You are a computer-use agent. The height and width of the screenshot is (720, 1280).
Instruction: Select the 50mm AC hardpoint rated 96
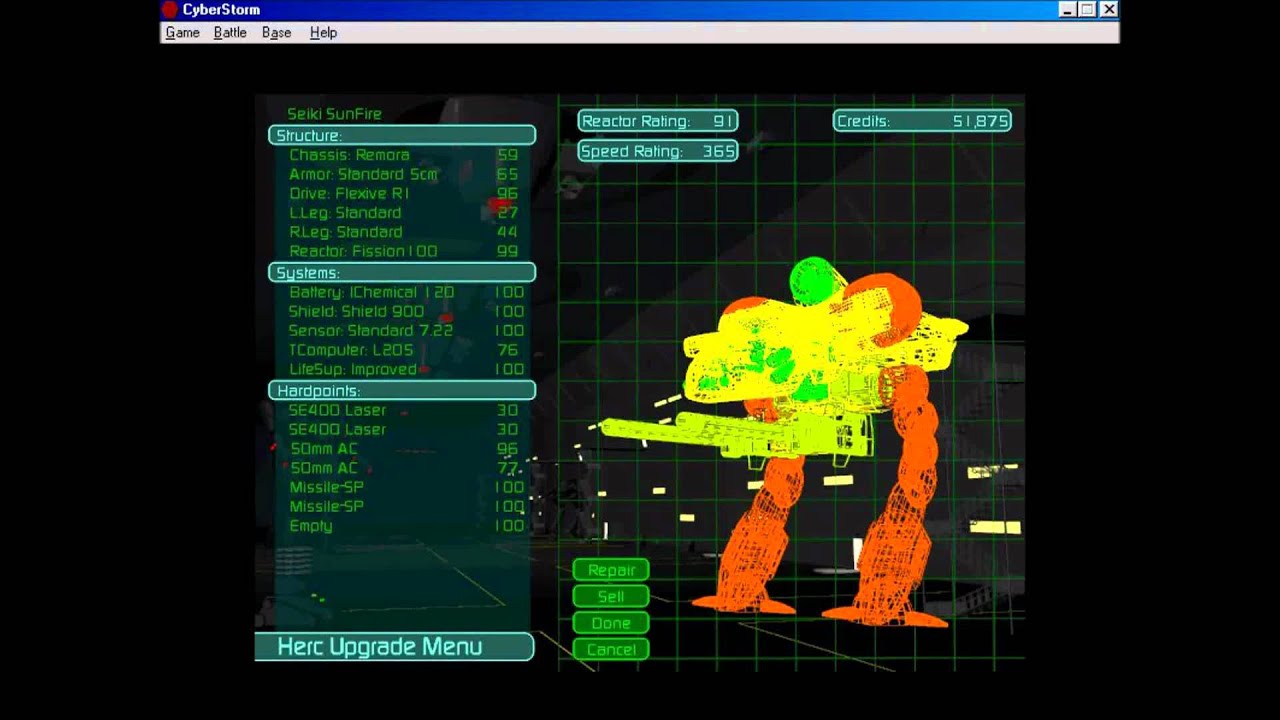pos(406,448)
